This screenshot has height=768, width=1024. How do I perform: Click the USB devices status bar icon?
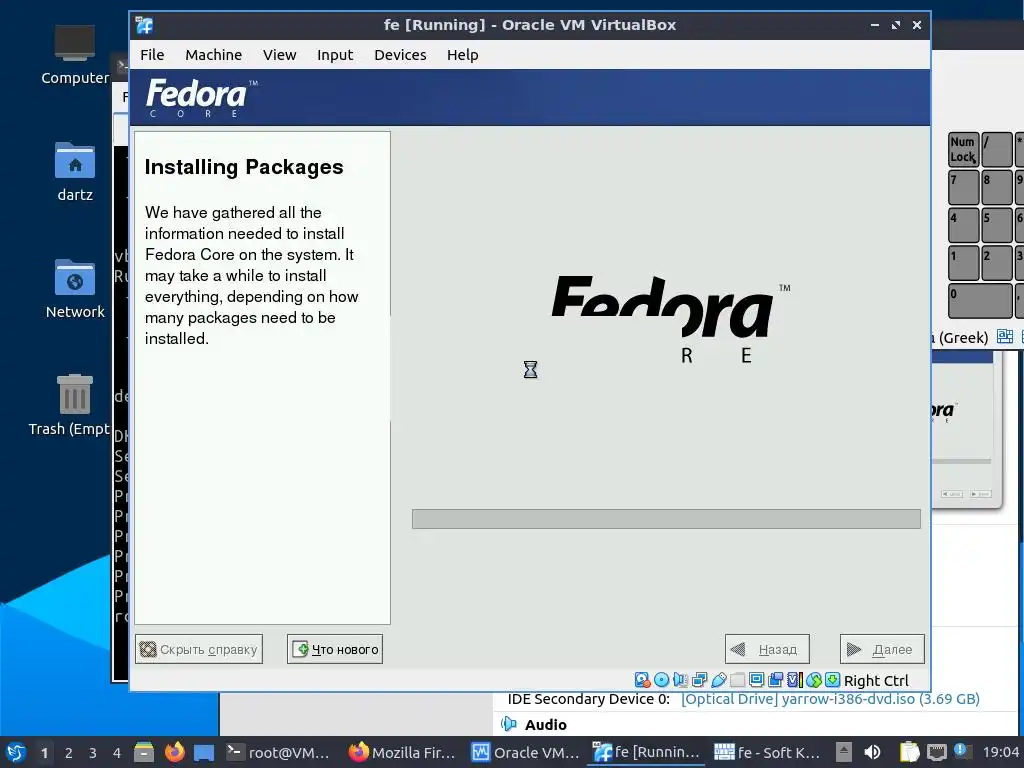tap(719, 680)
